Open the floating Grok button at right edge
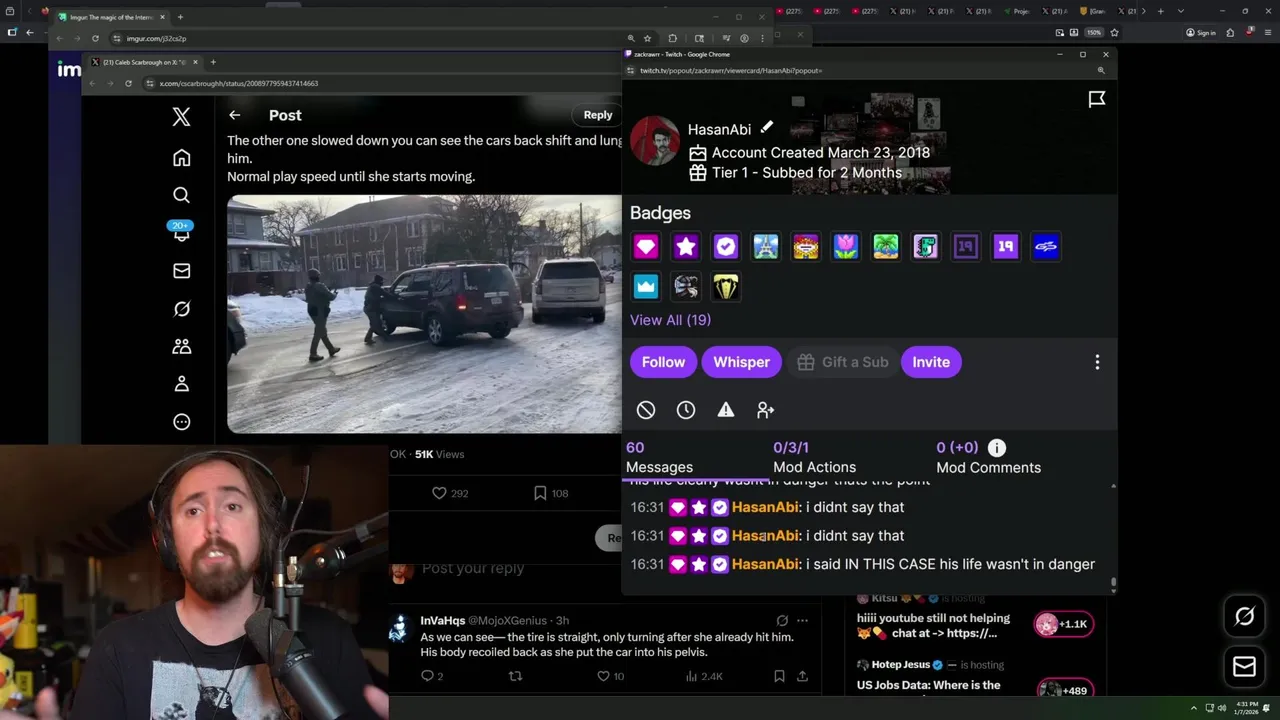This screenshot has height=720, width=1280. pos(1244,617)
